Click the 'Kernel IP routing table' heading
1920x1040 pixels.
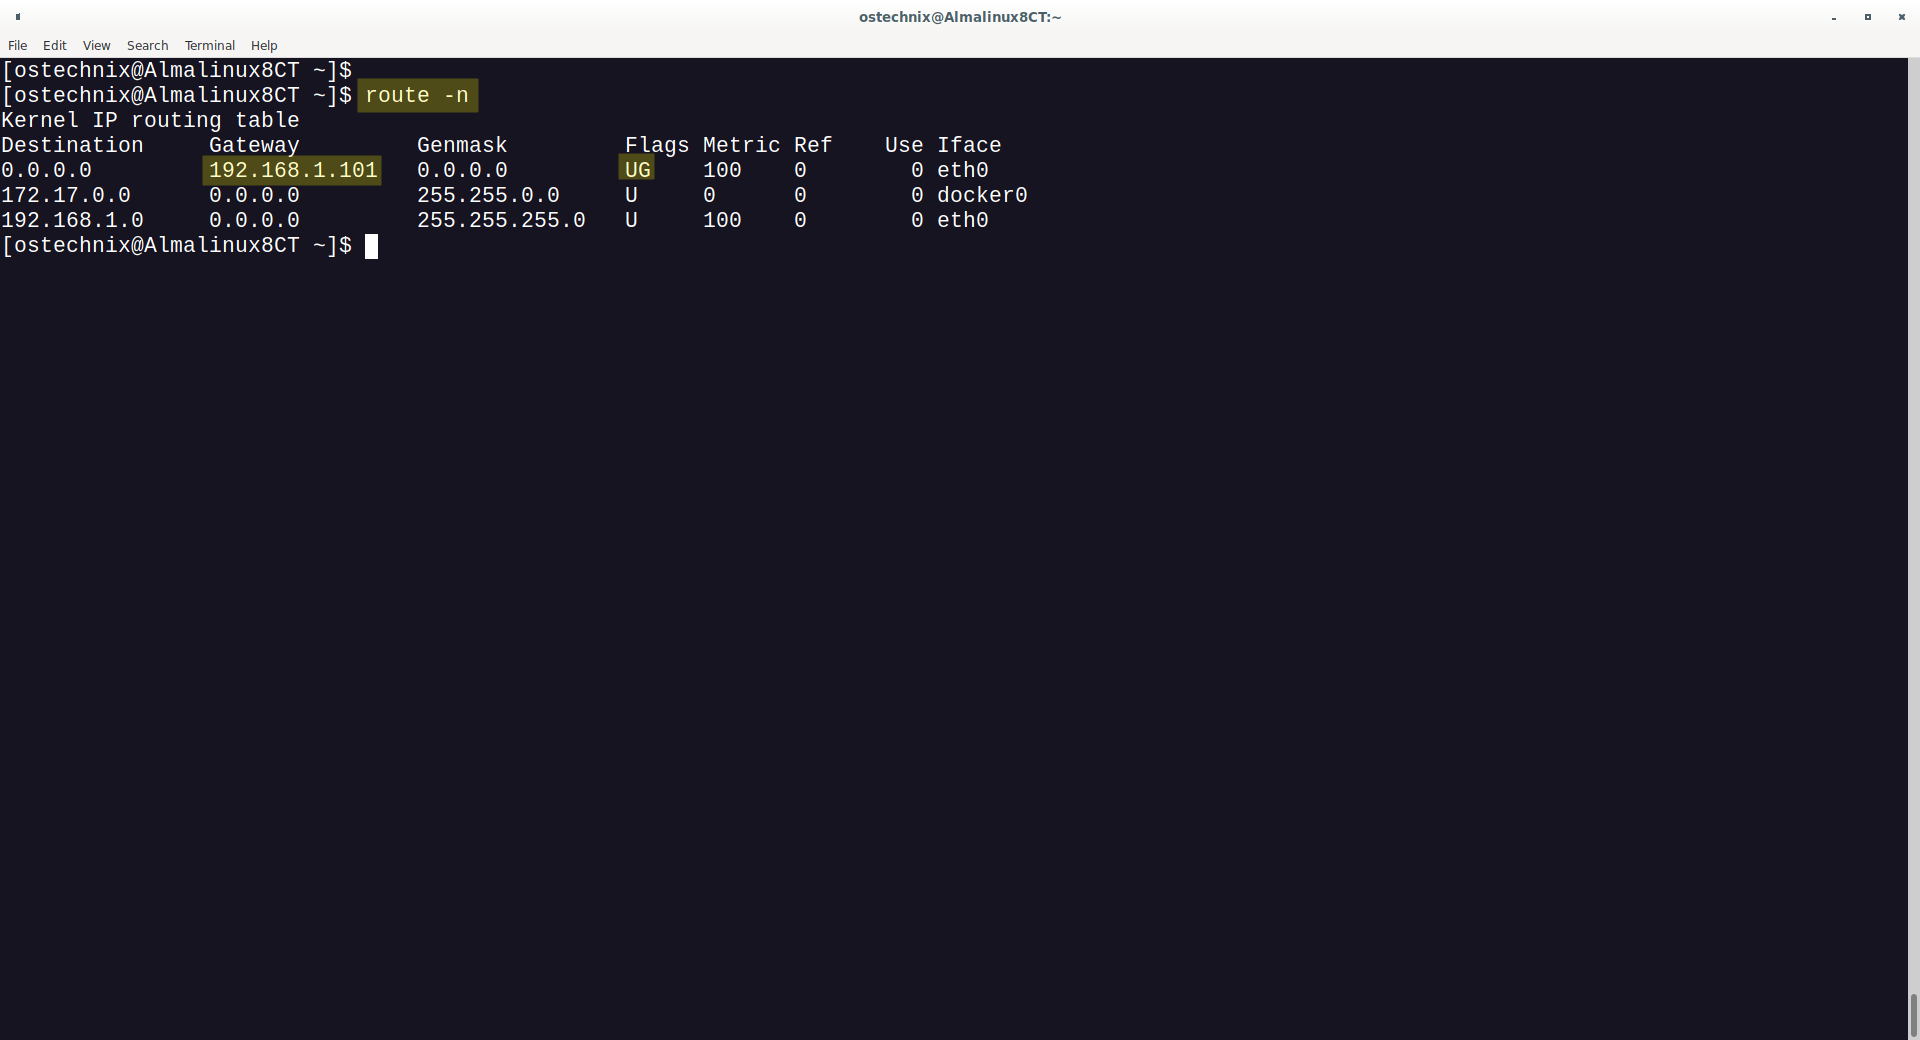[150, 121]
